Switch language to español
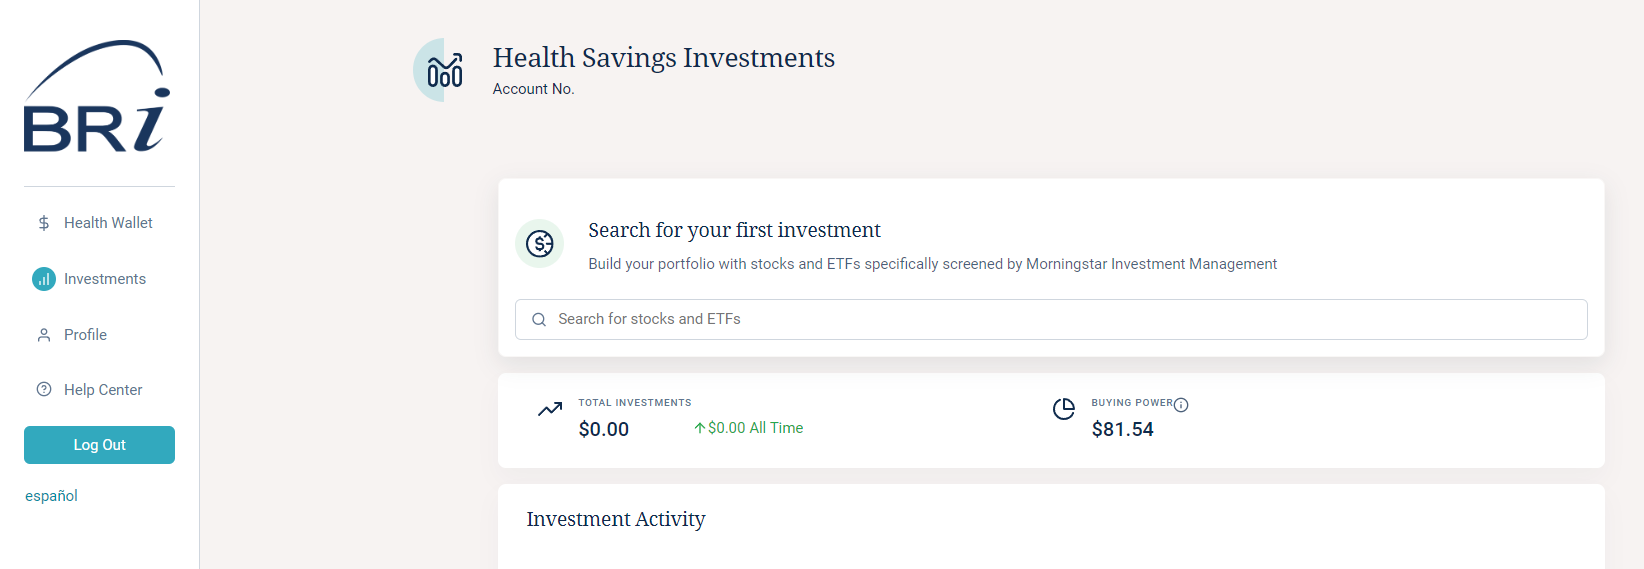 [x=52, y=496]
